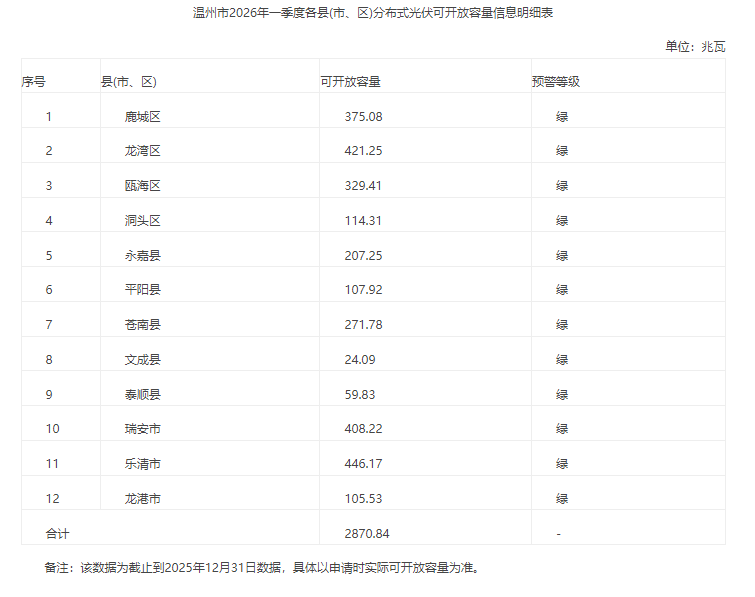Click the 序号 column header

34,82
